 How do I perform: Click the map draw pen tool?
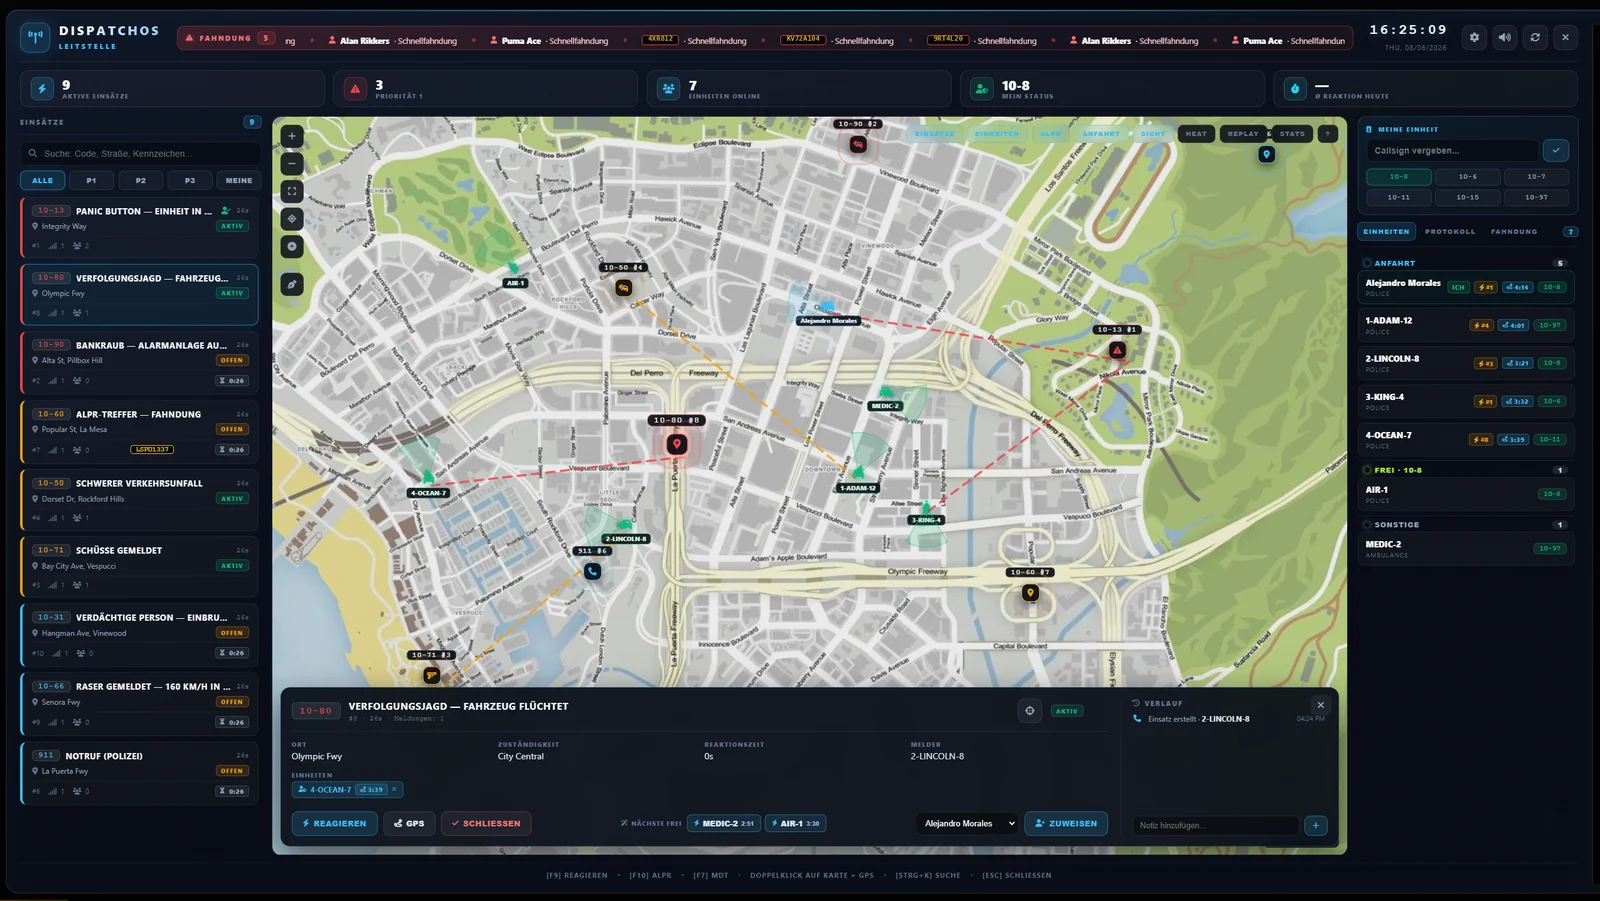[x=292, y=284]
